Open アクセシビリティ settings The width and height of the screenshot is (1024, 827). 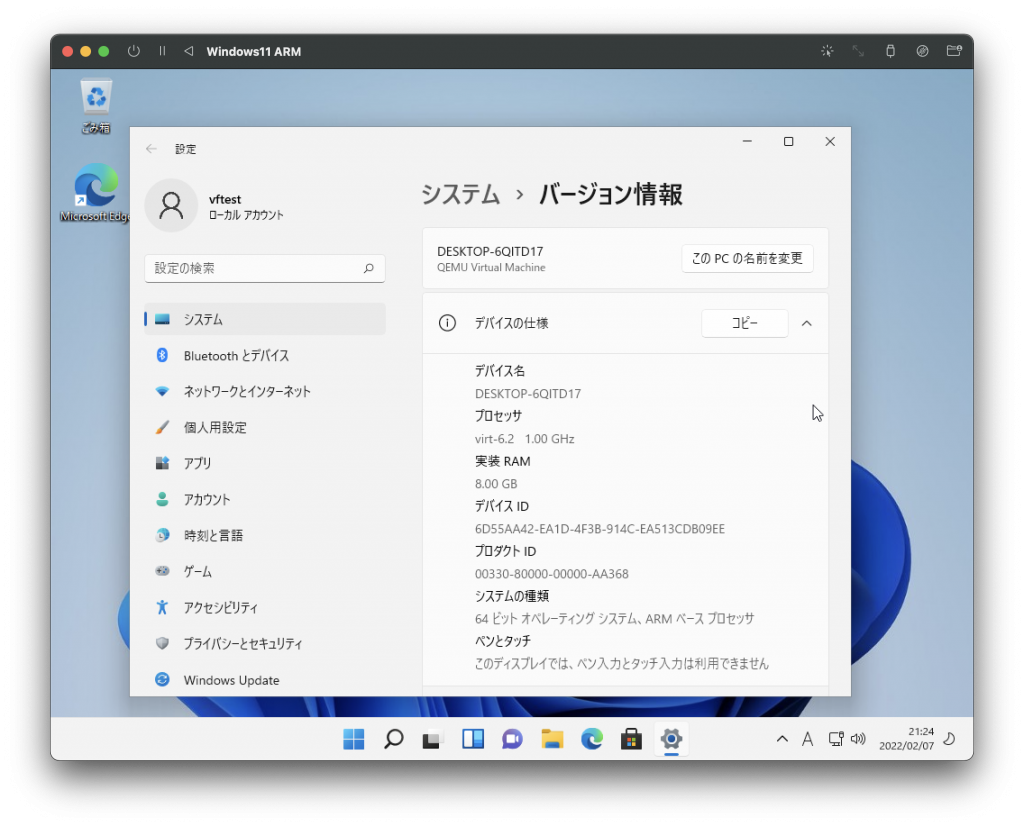264,608
